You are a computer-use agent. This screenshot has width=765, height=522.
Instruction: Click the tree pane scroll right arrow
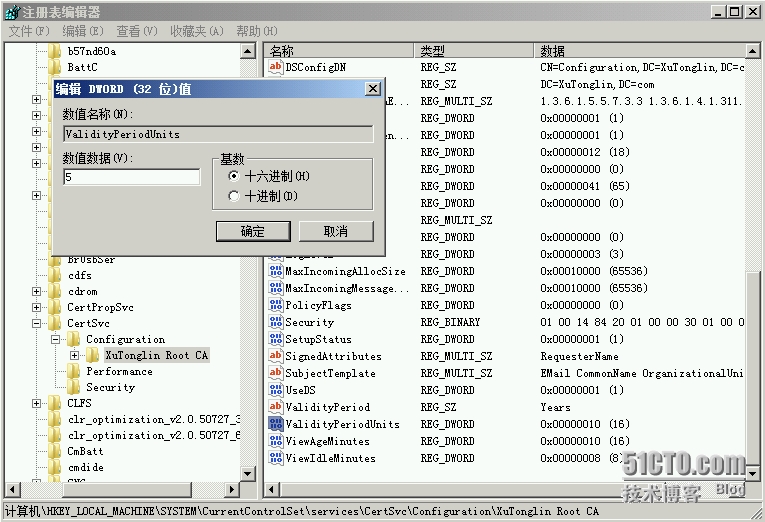pos(232,489)
